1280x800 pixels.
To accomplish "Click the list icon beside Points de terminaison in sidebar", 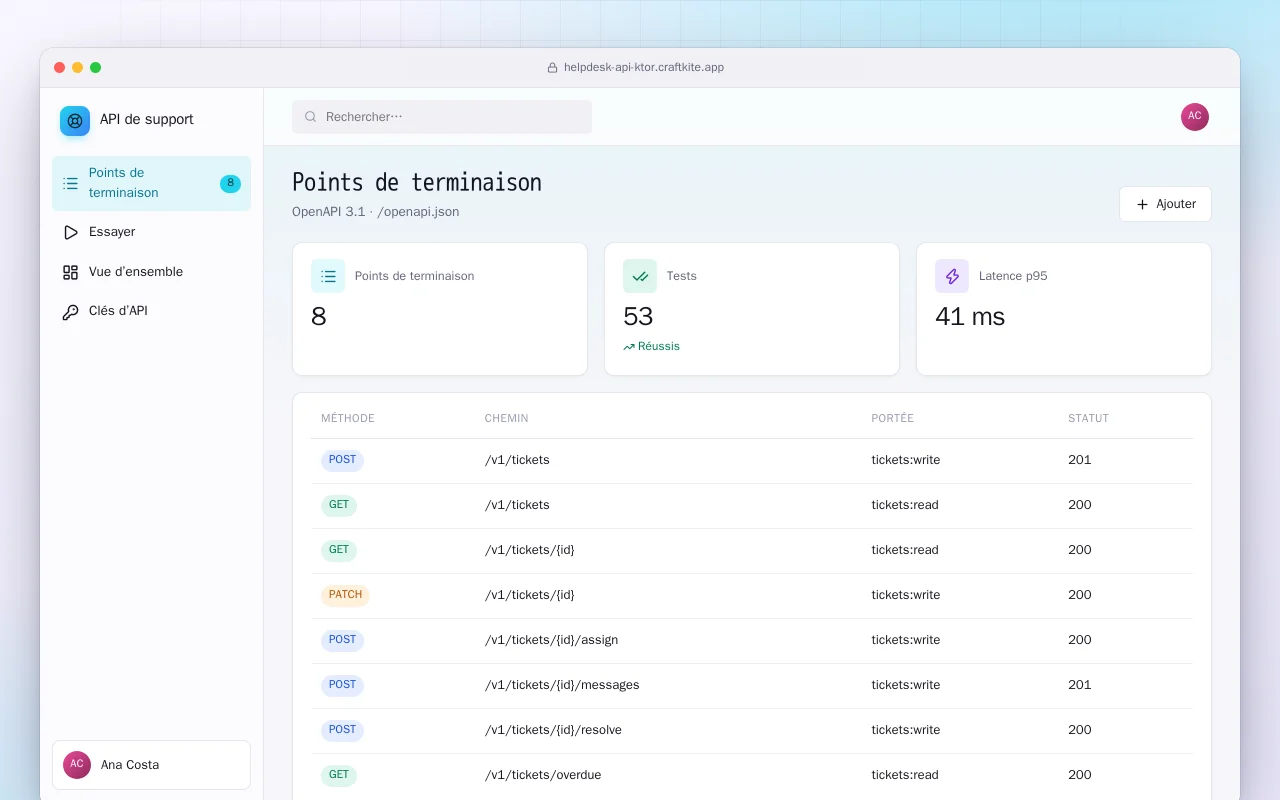I will [x=70, y=183].
